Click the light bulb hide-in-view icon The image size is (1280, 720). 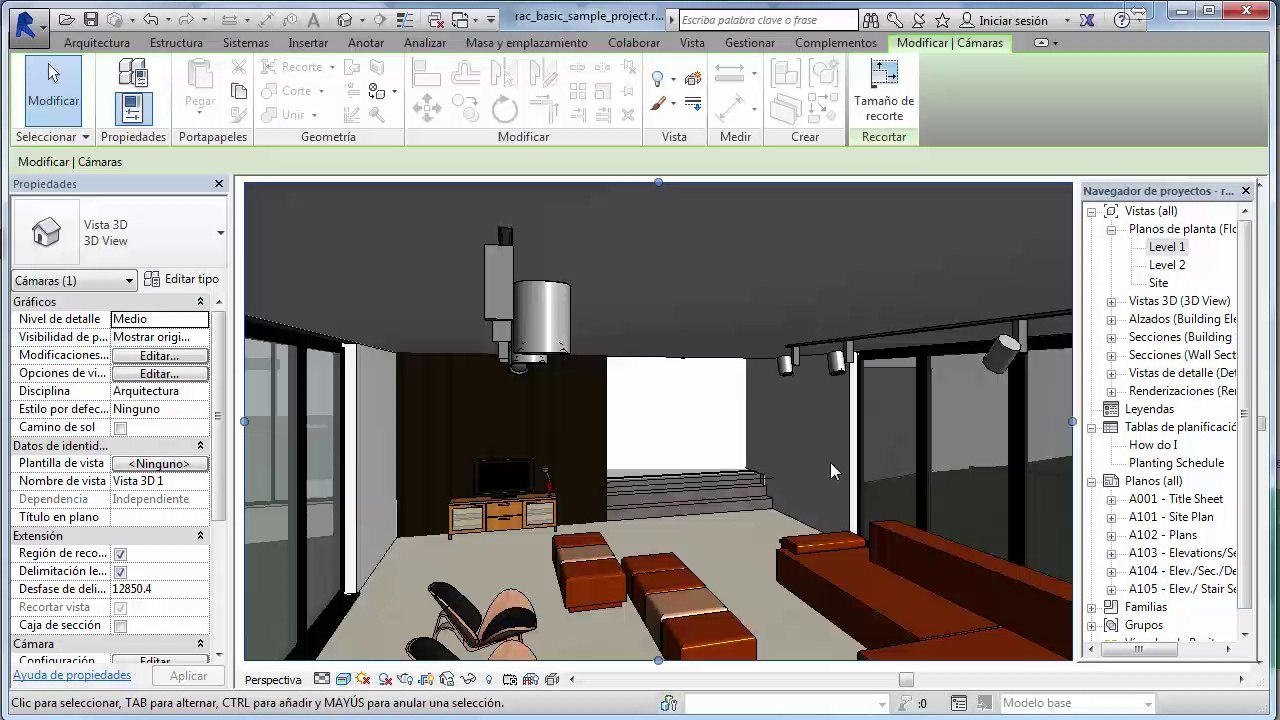pyautogui.click(x=657, y=79)
